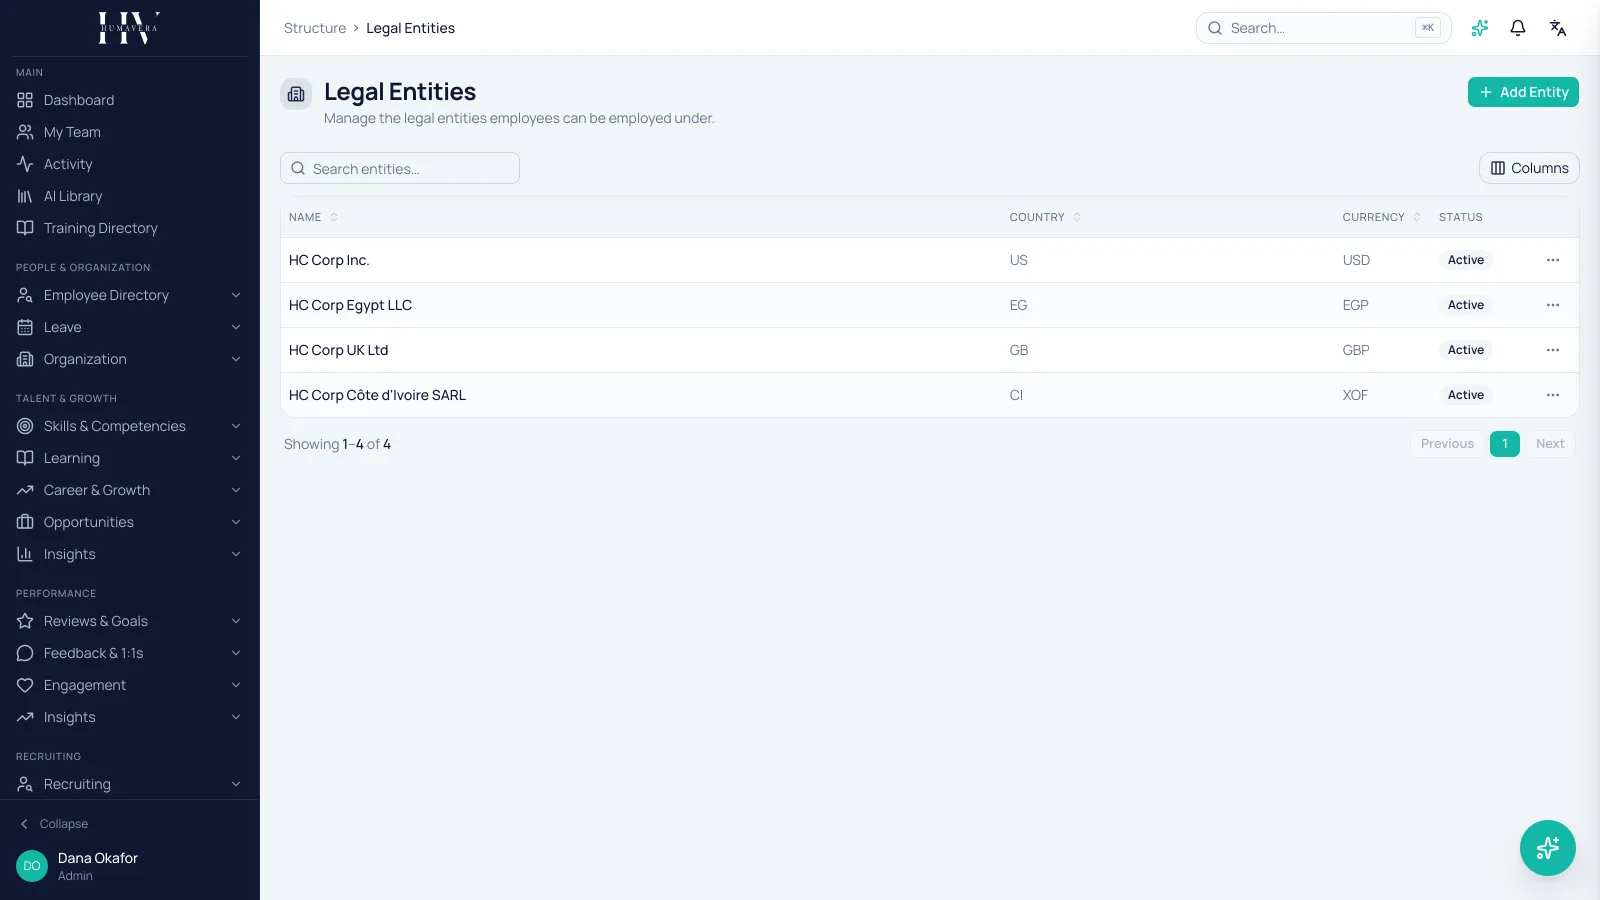Expand the Recruiting menu
This screenshot has width=1600, height=900.
click(x=130, y=784)
